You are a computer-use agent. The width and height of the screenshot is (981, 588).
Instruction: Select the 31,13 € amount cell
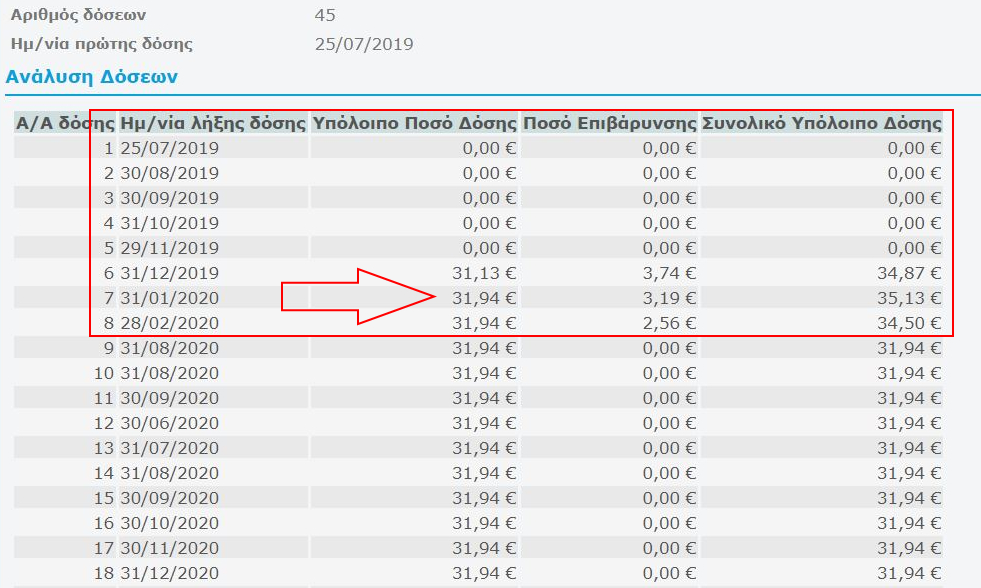484,273
